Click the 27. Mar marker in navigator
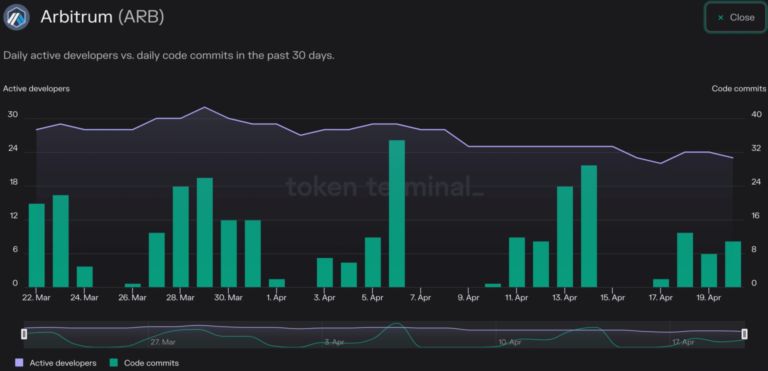The image size is (768, 371). pos(163,342)
